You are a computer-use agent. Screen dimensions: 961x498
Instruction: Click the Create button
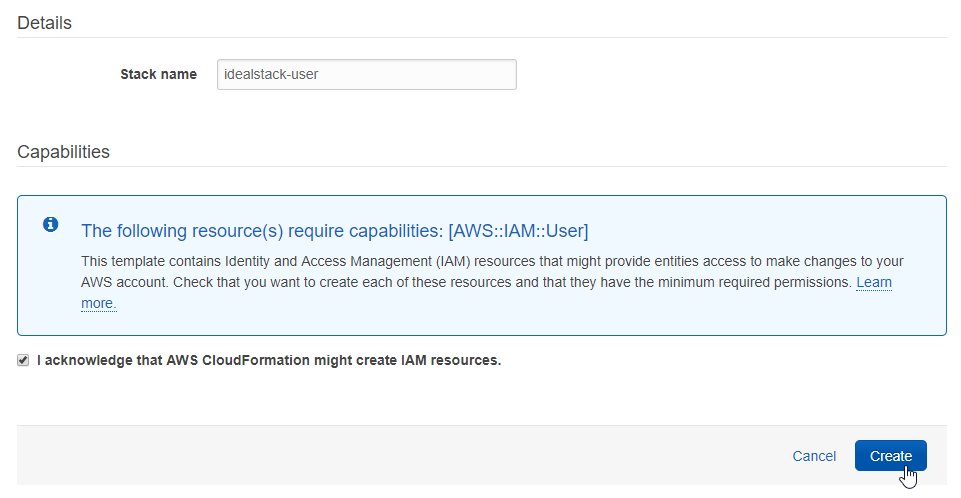[890, 456]
